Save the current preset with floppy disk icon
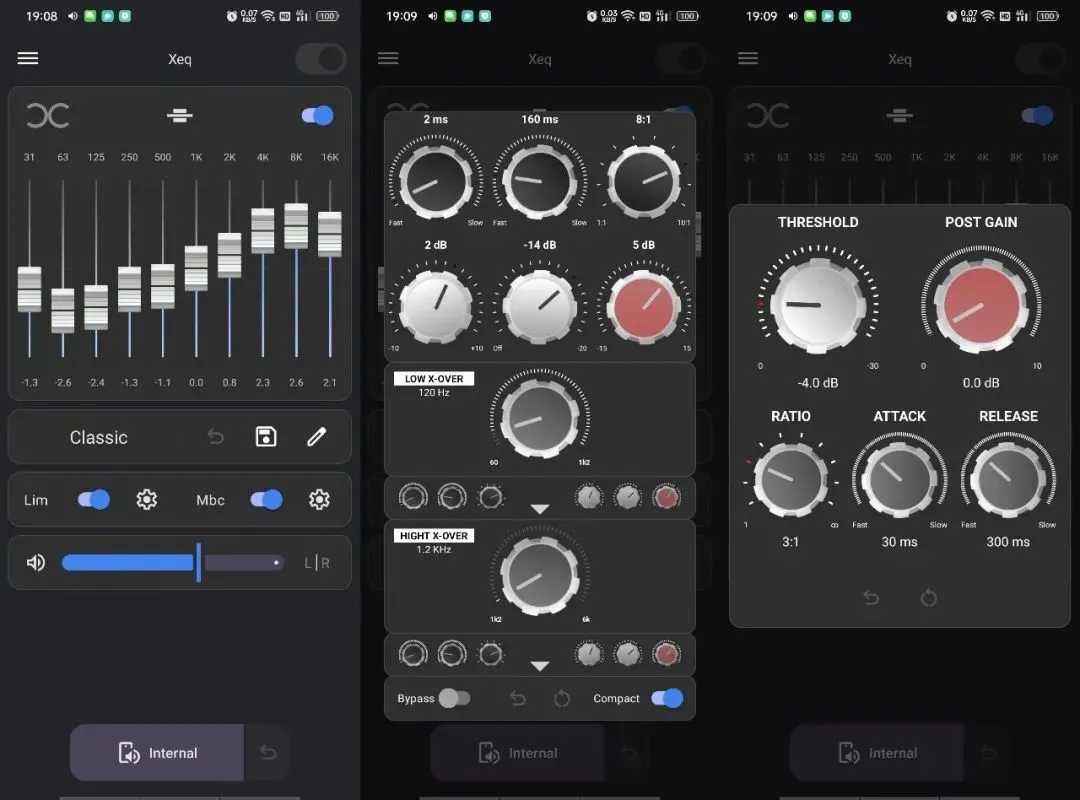Viewport: 1080px width, 800px height. pyautogui.click(x=266, y=437)
